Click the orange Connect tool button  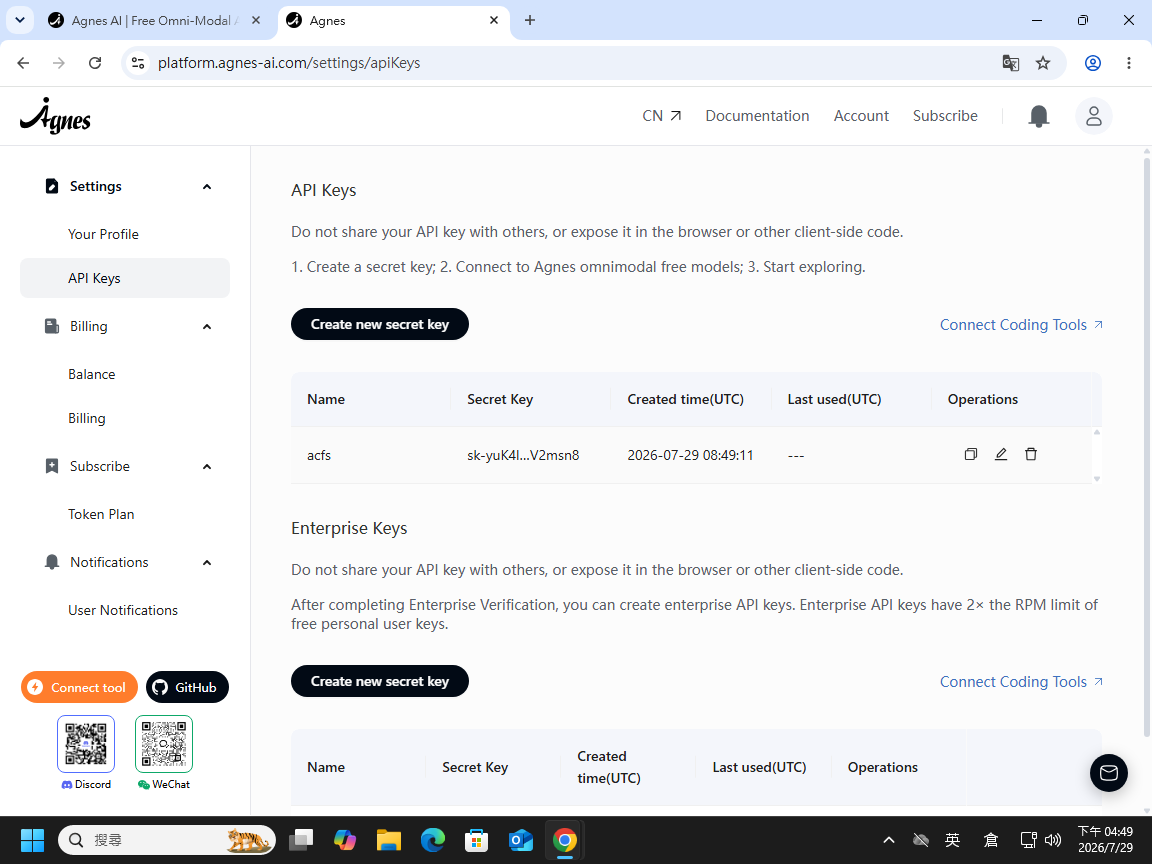(79, 687)
